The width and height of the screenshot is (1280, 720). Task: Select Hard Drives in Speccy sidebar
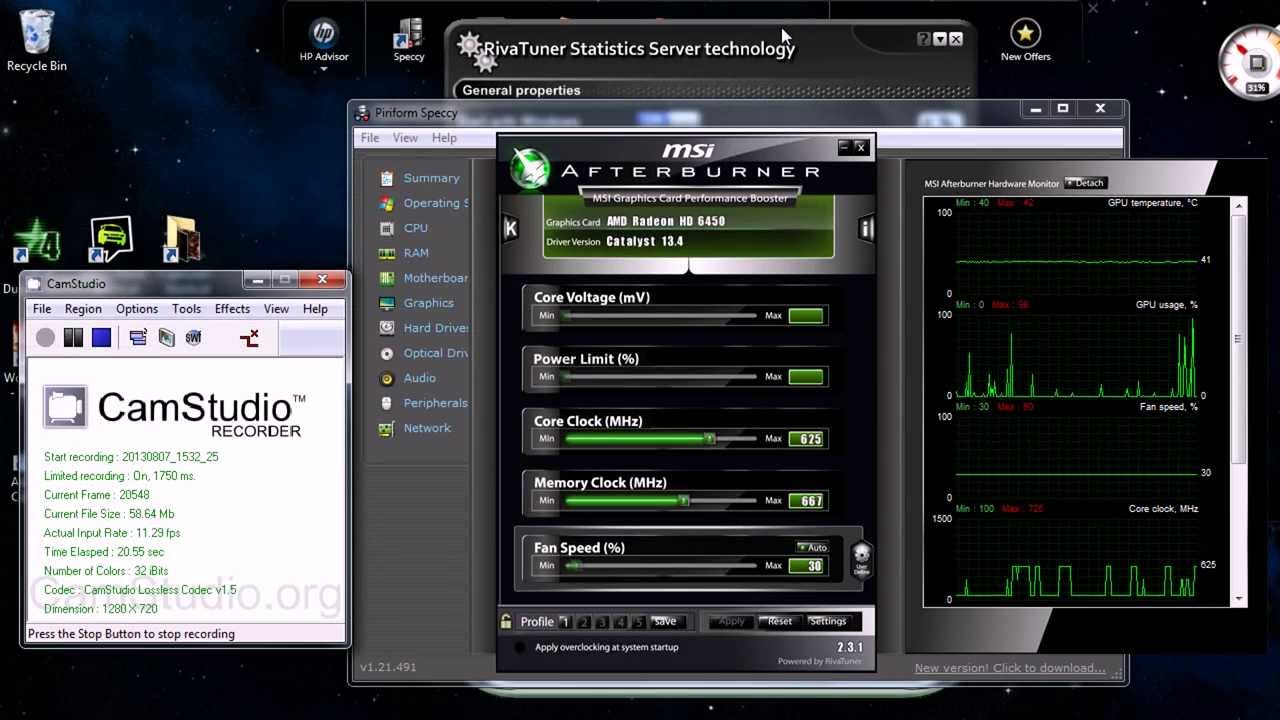423,328
